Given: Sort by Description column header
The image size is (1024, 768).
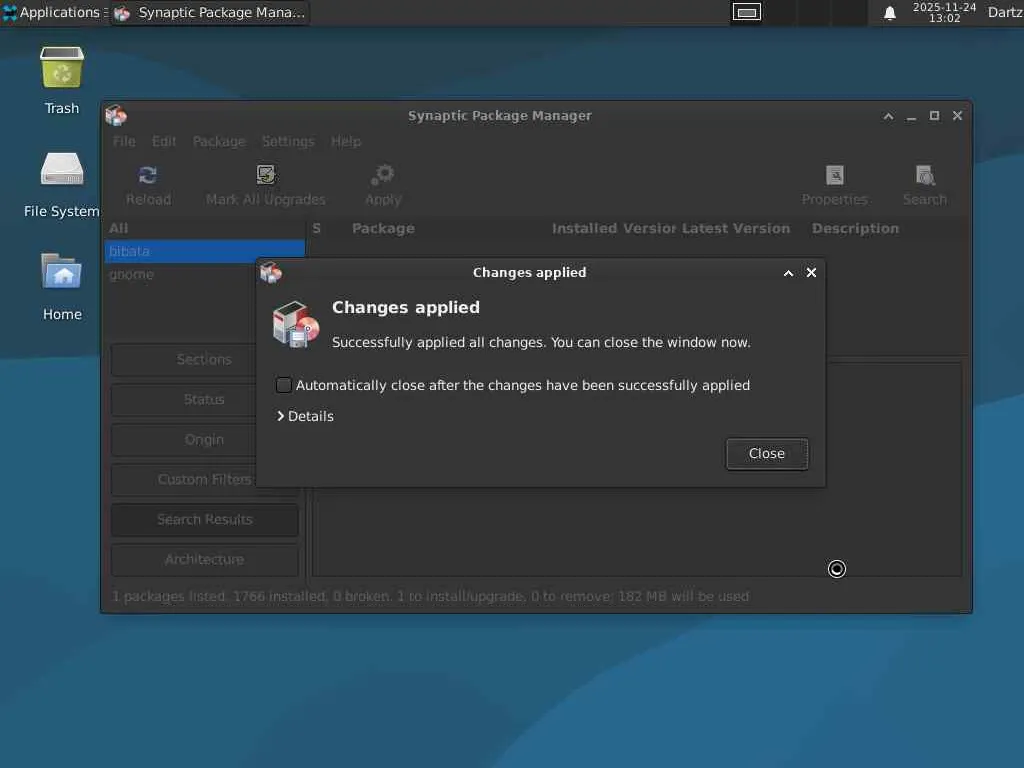Looking at the screenshot, I should [856, 229].
